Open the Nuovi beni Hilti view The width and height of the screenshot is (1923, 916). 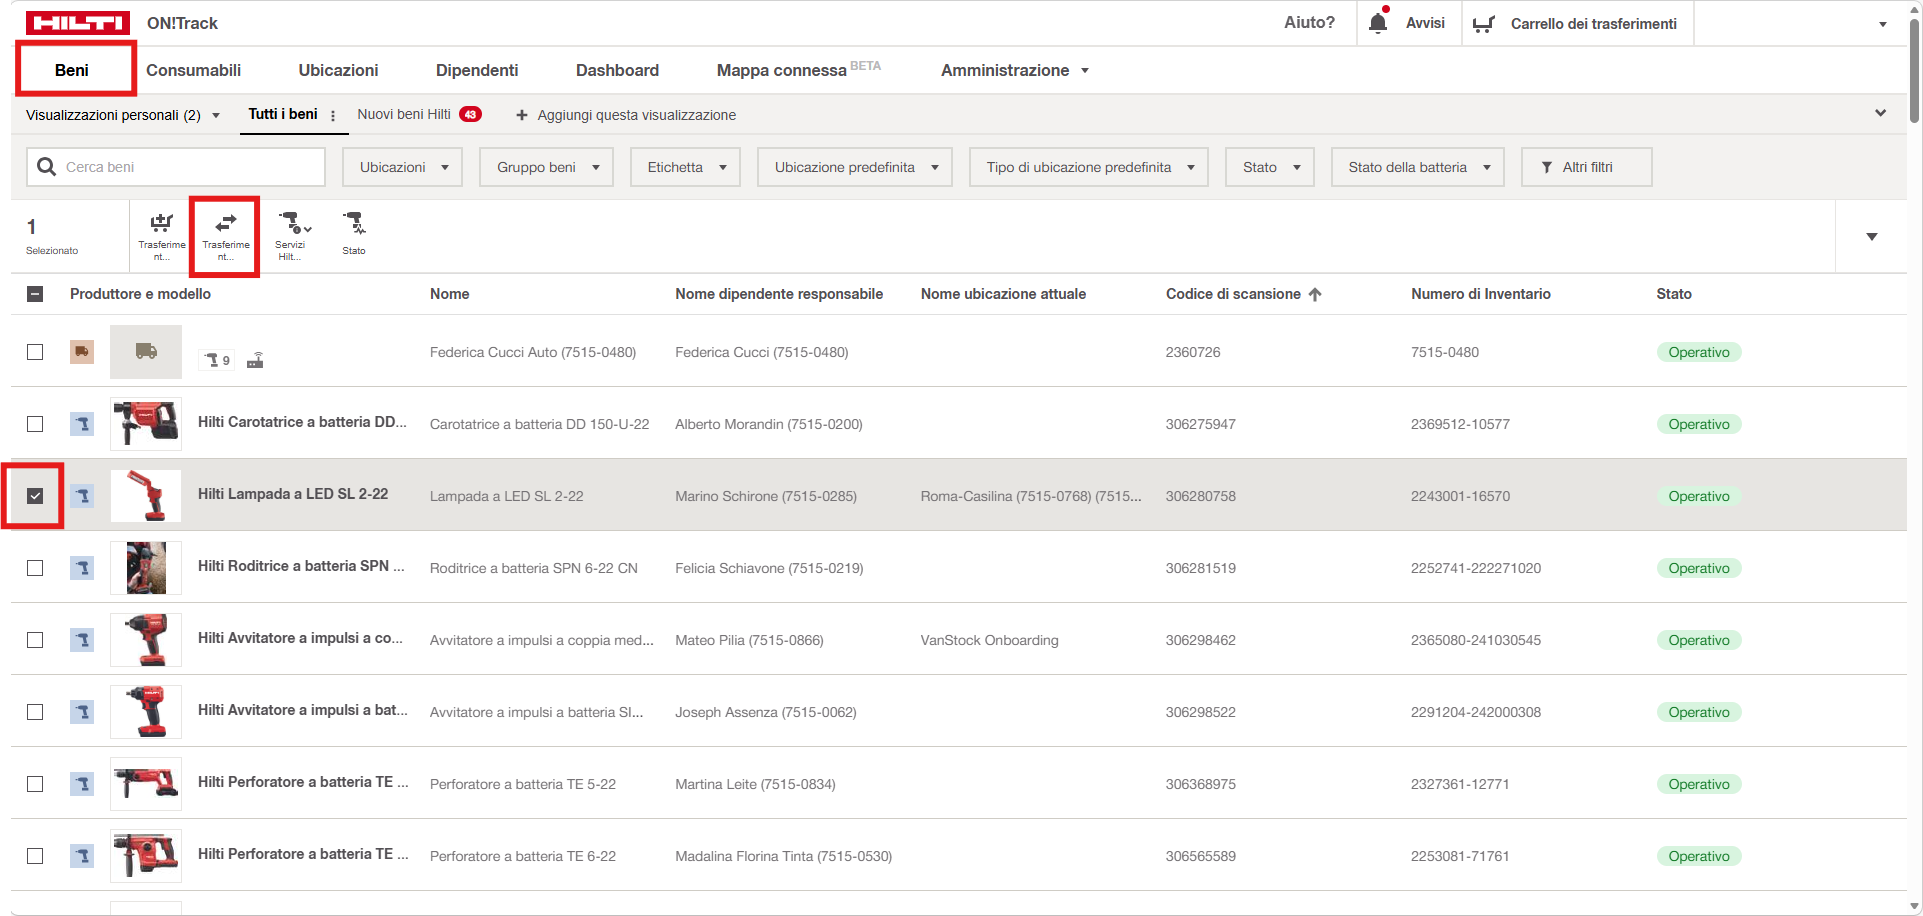click(x=404, y=114)
